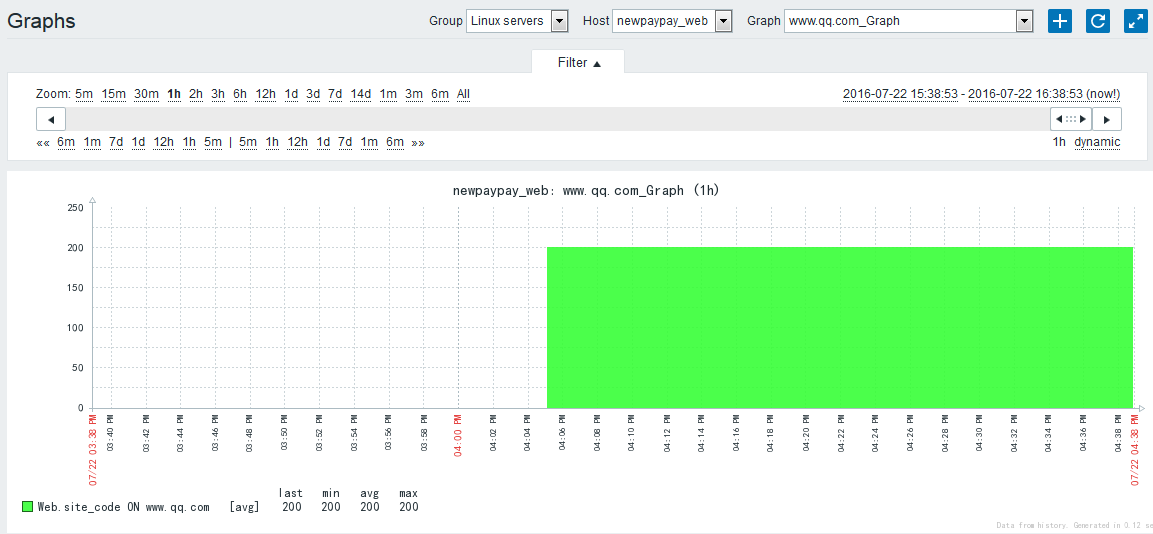Open the Graph dropdown showing www.qq.com_Graph
The height and width of the screenshot is (534, 1153).
click(x=909, y=21)
